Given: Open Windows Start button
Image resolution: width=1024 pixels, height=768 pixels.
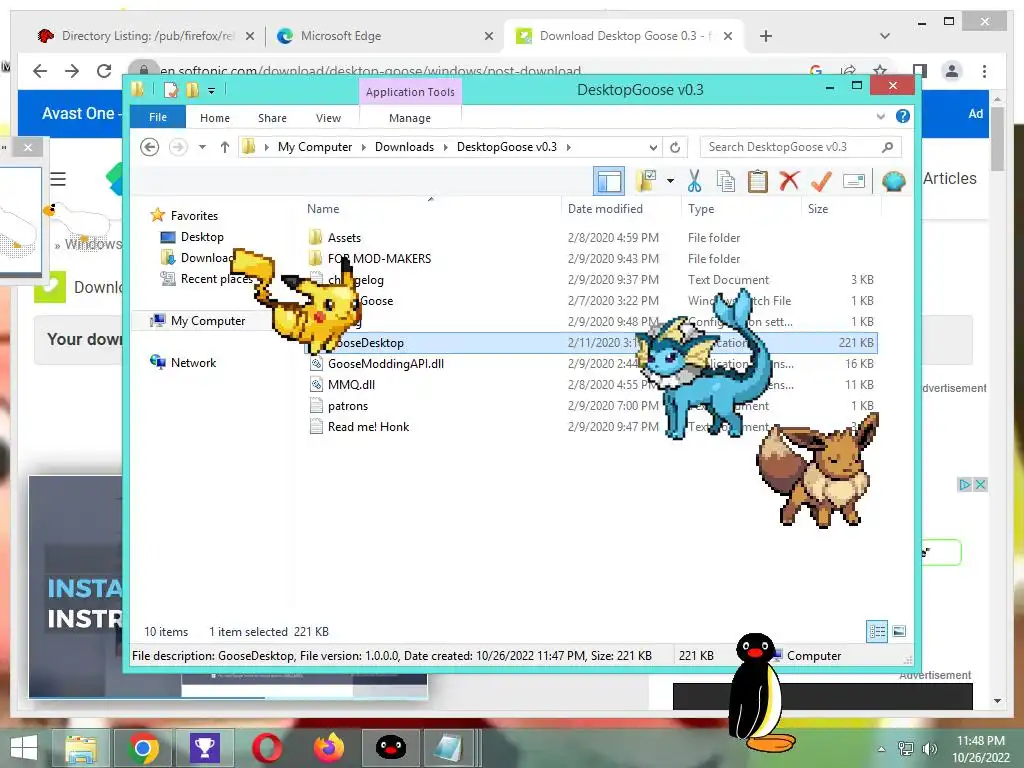Looking at the screenshot, I should pyautogui.click(x=24, y=747).
